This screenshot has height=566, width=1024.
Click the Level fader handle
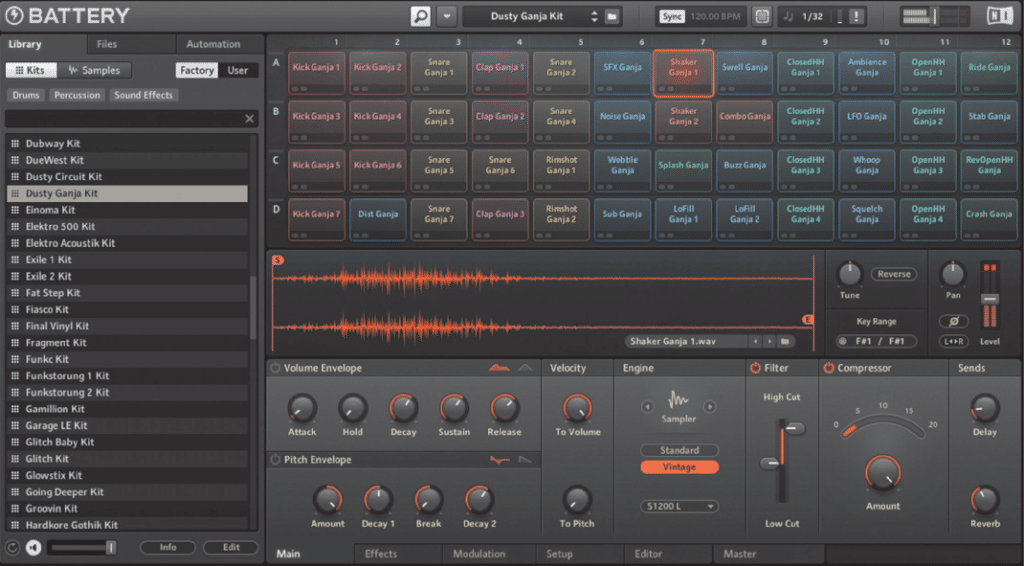tap(989, 299)
